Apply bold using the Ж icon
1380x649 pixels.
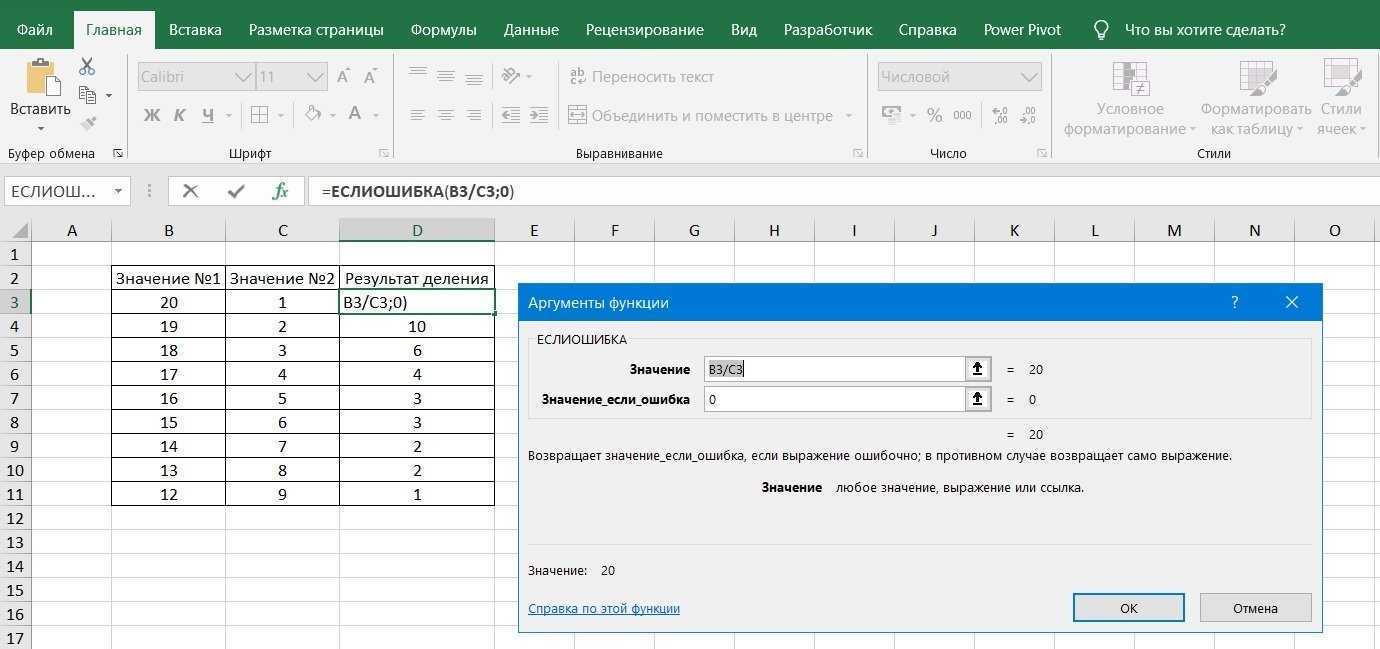pos(151,114)
